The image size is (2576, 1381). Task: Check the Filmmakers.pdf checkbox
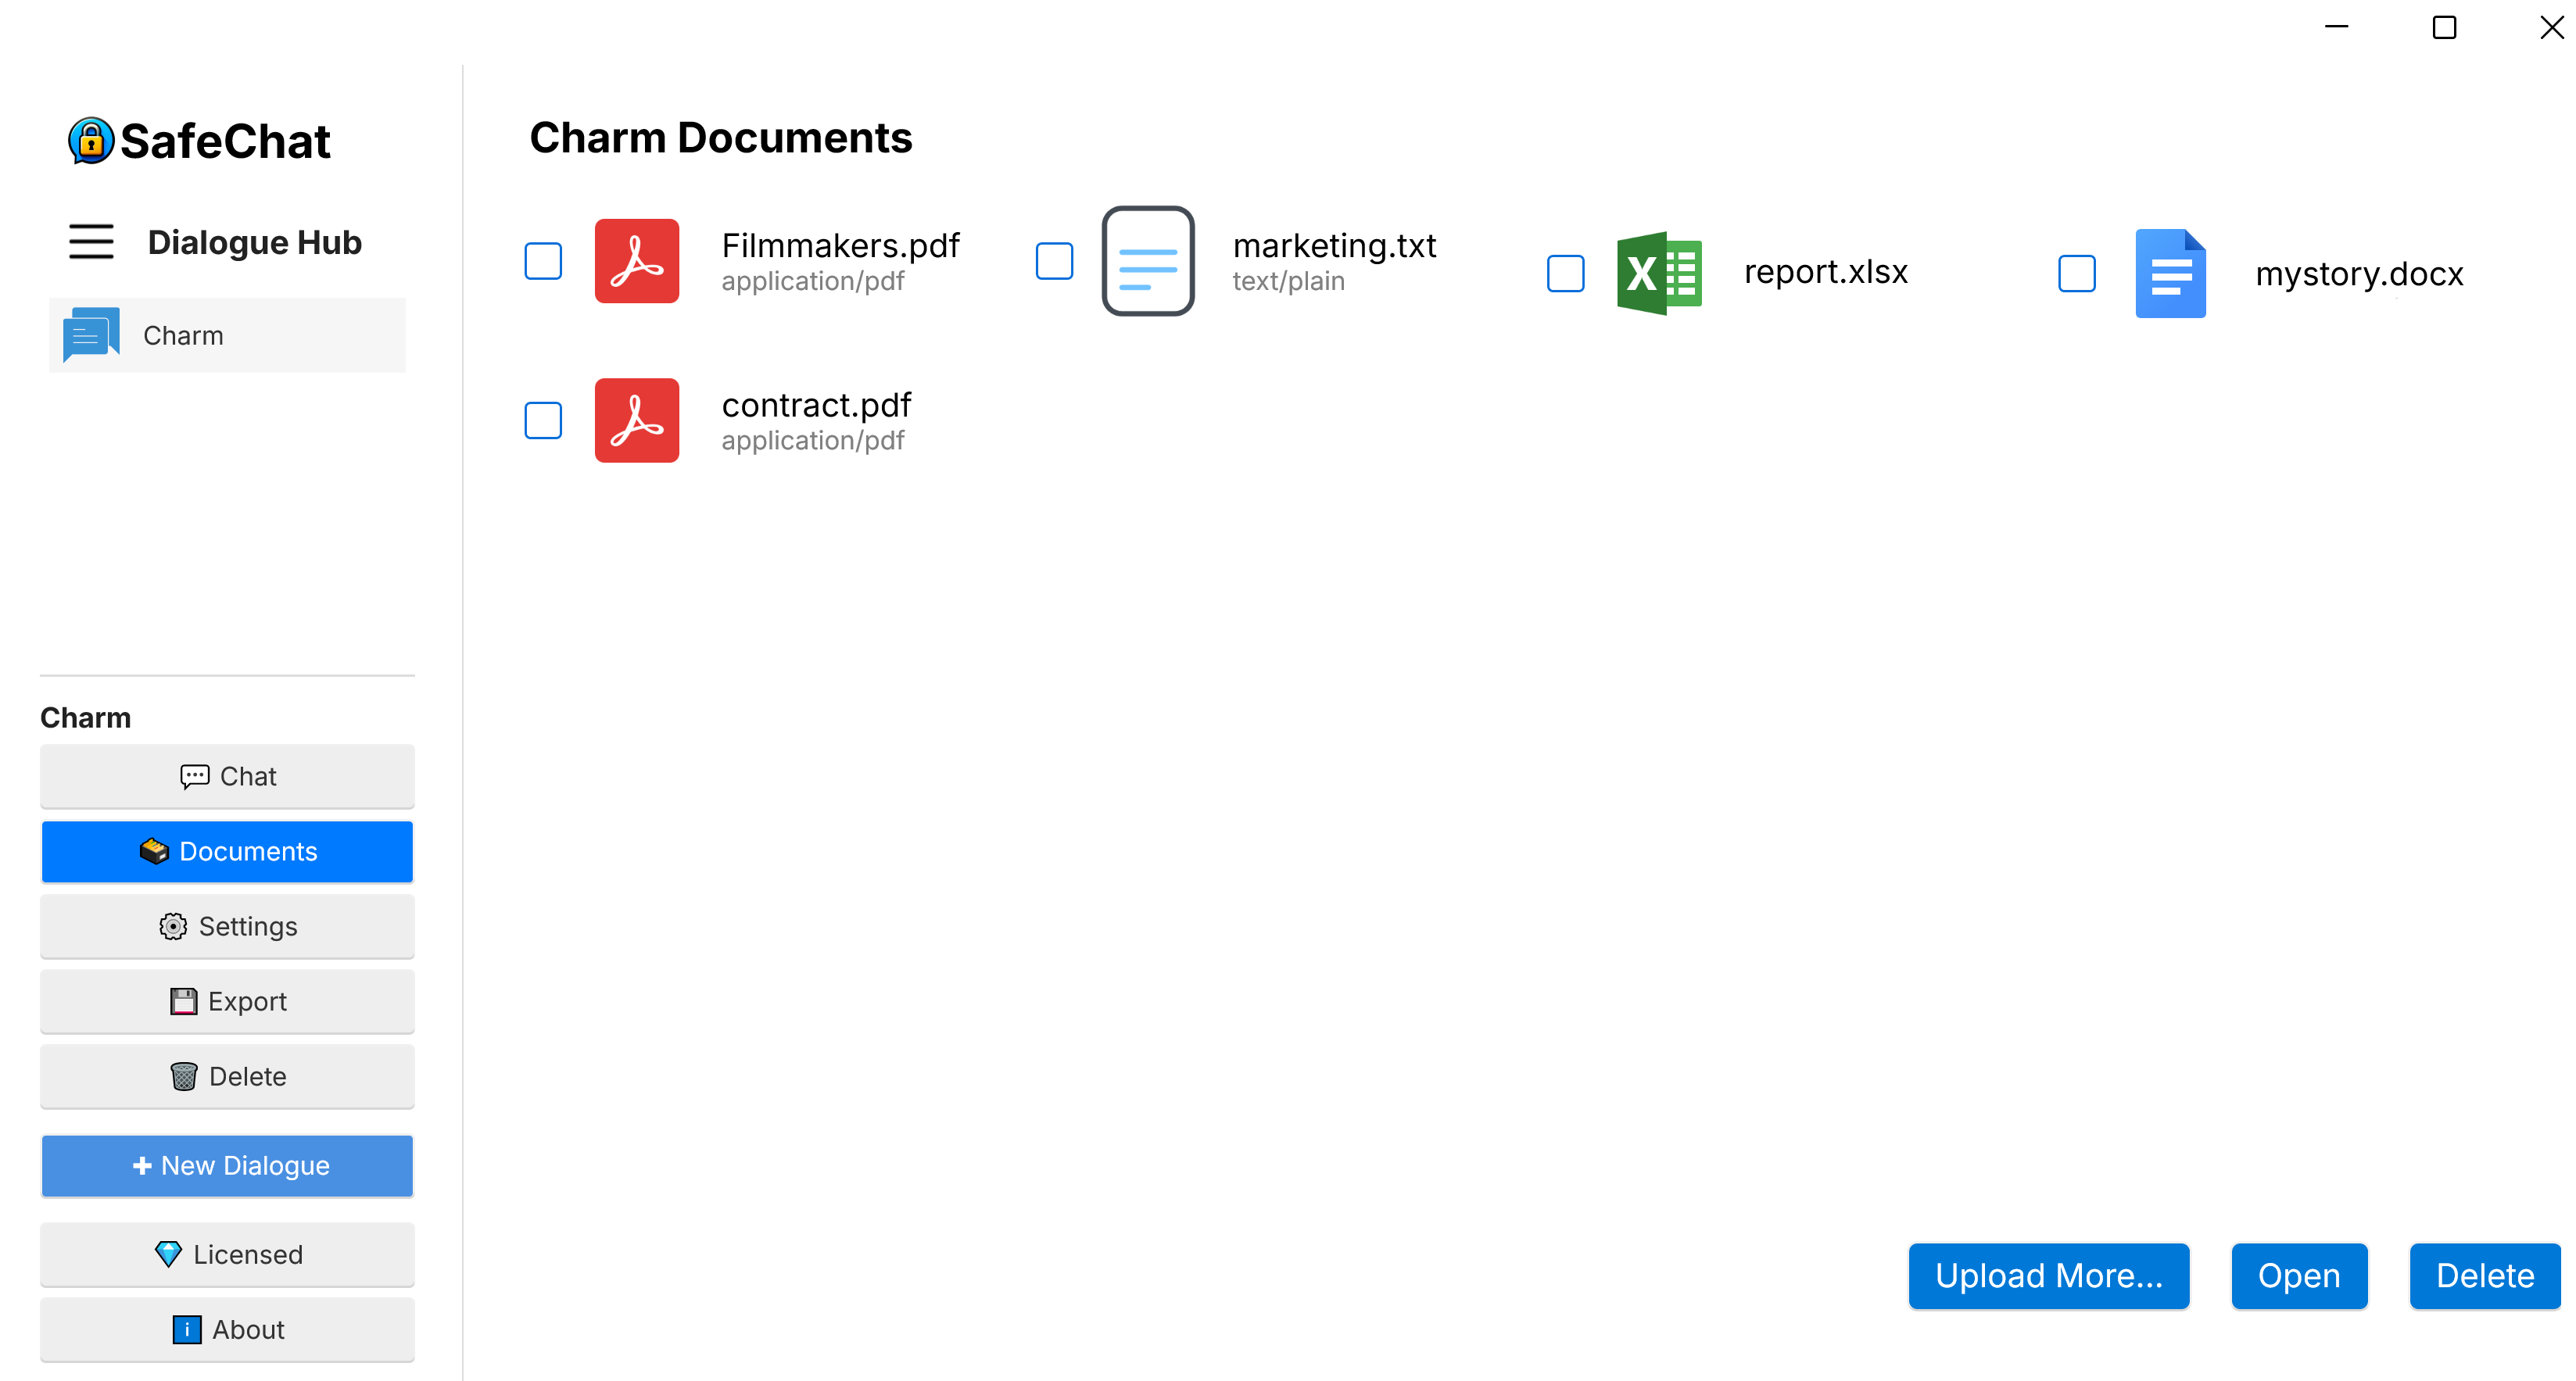[x=543, y=261]
